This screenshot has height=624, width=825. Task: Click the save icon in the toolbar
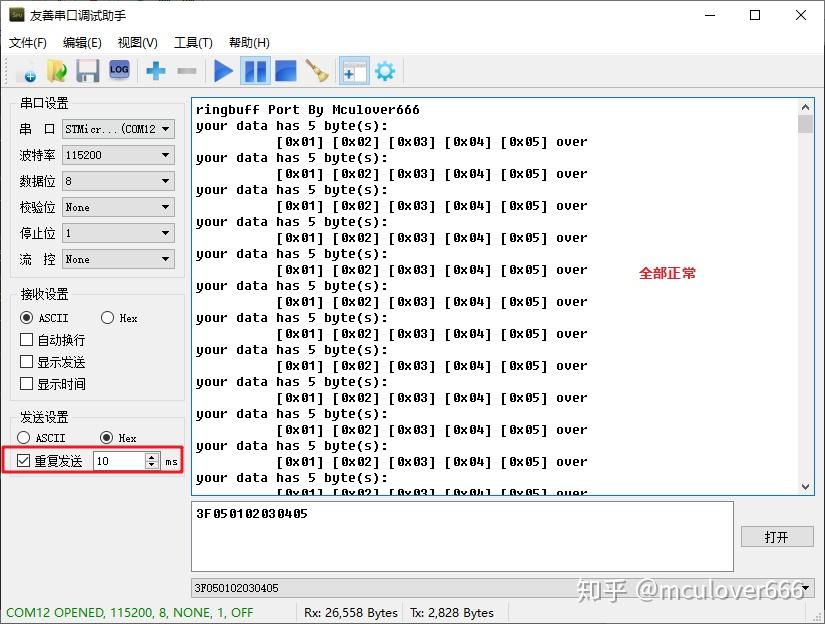tap(88, 70)
